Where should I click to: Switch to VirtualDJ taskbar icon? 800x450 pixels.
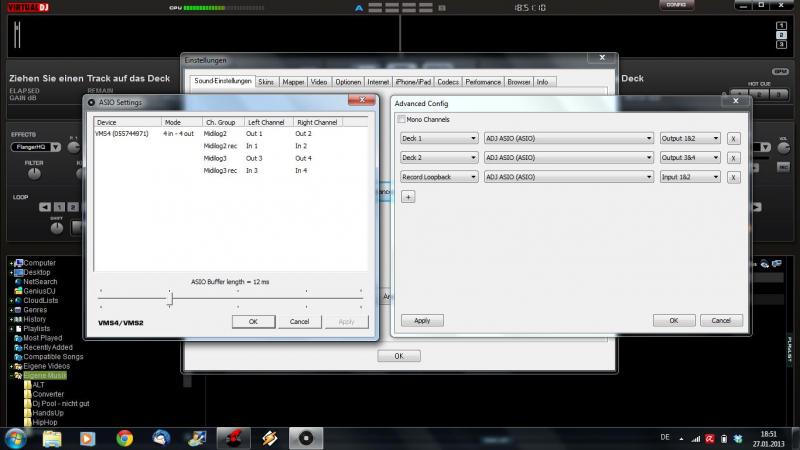click(233, 438)
